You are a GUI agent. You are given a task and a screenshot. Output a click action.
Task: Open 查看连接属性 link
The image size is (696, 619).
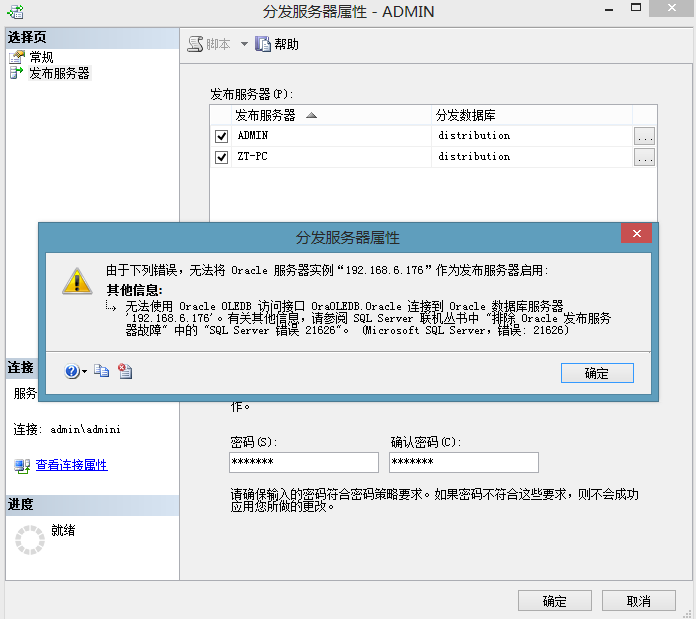(x=71, y=465)
